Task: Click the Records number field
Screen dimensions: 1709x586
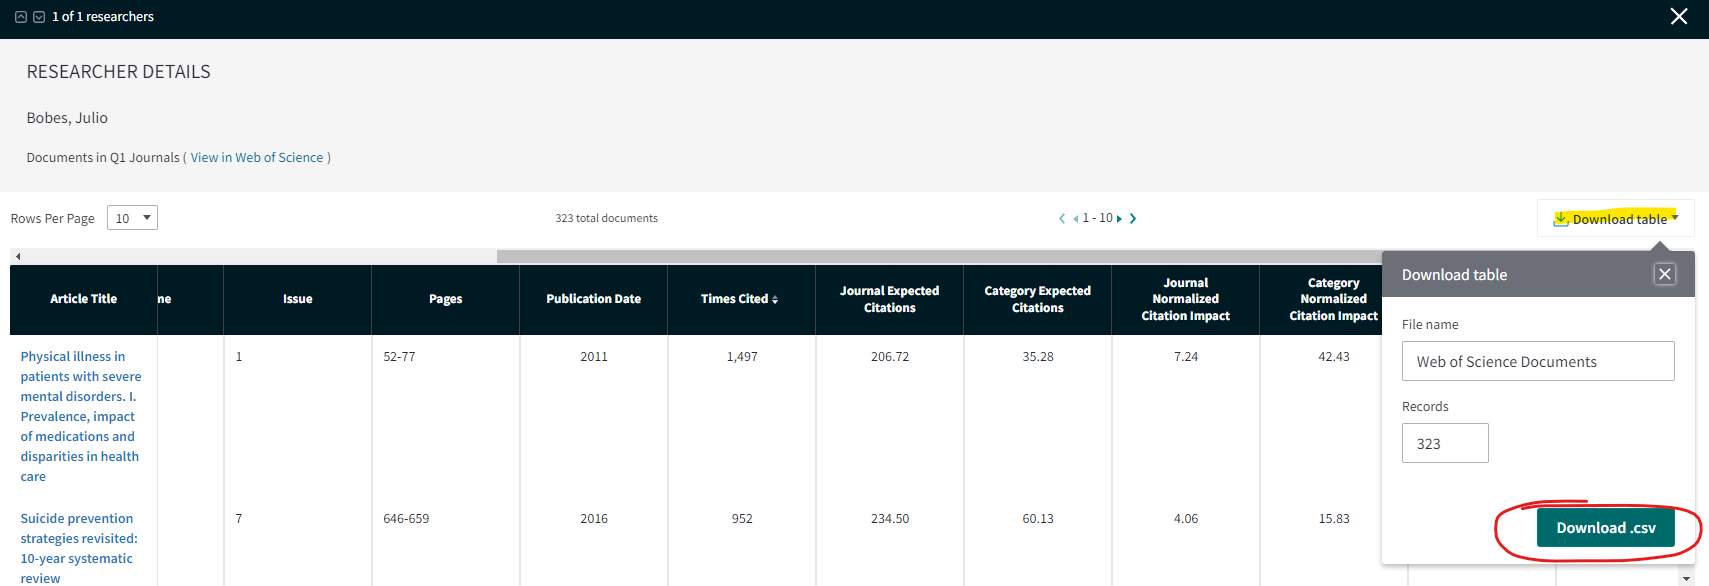Action: 1444,443
